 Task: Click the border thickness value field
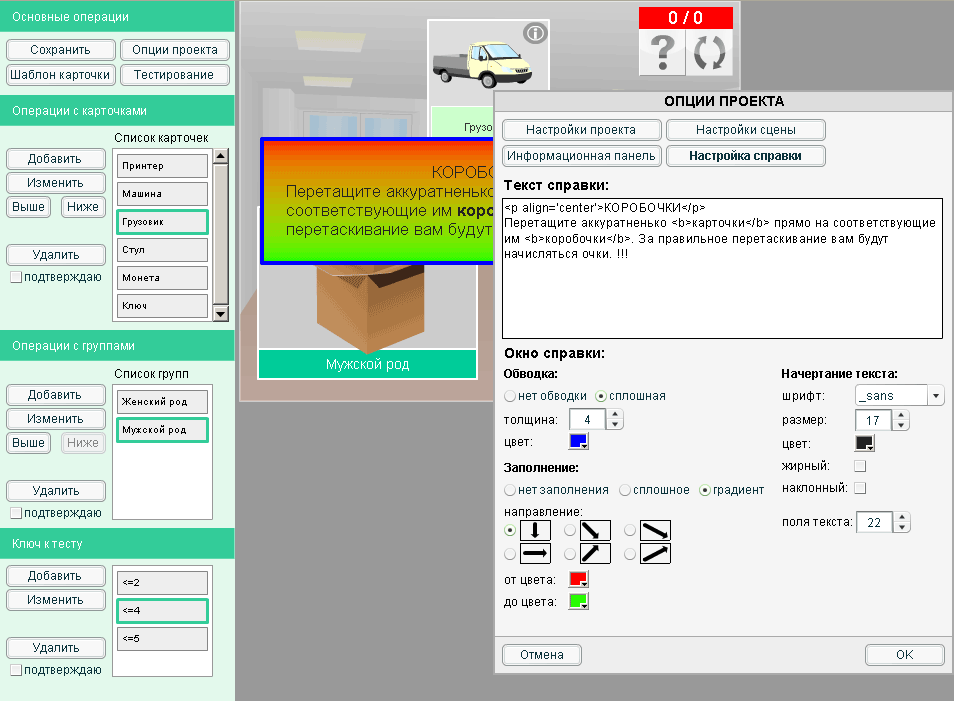pyautogui.click(x=588, y=419)
